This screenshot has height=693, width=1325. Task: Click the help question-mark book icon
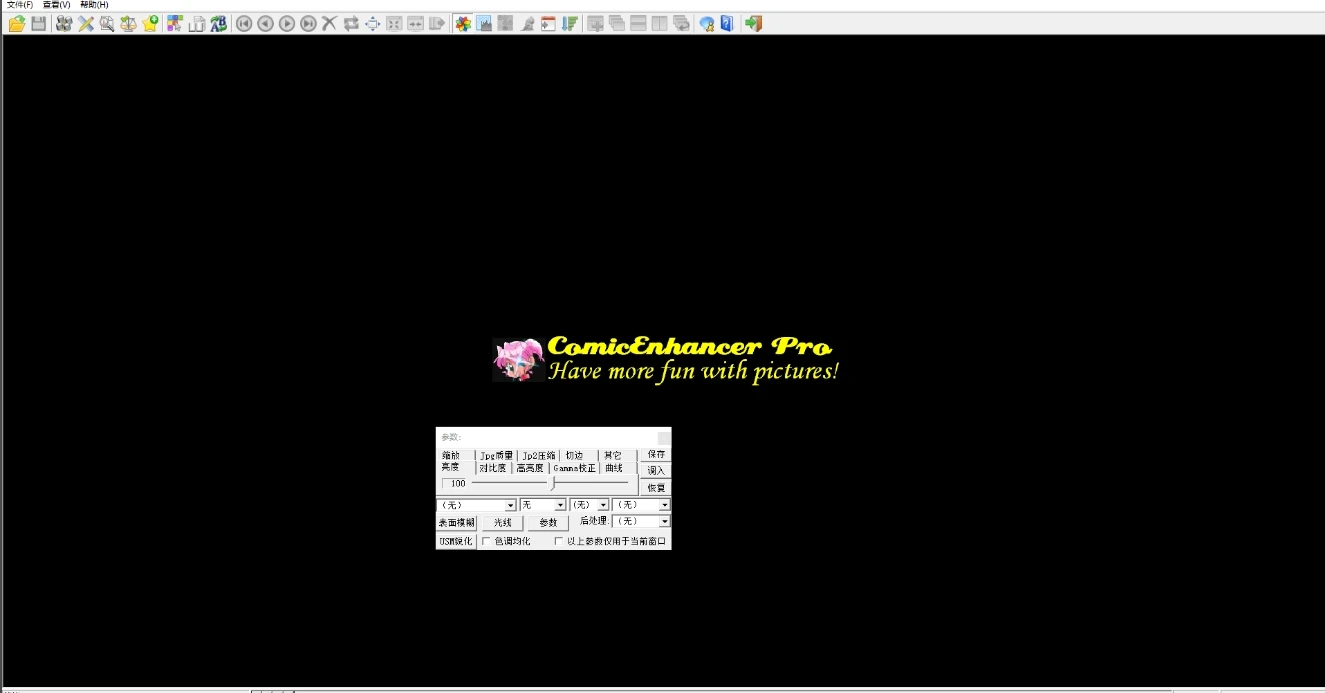pyautogui.click(x=726, y=24)
